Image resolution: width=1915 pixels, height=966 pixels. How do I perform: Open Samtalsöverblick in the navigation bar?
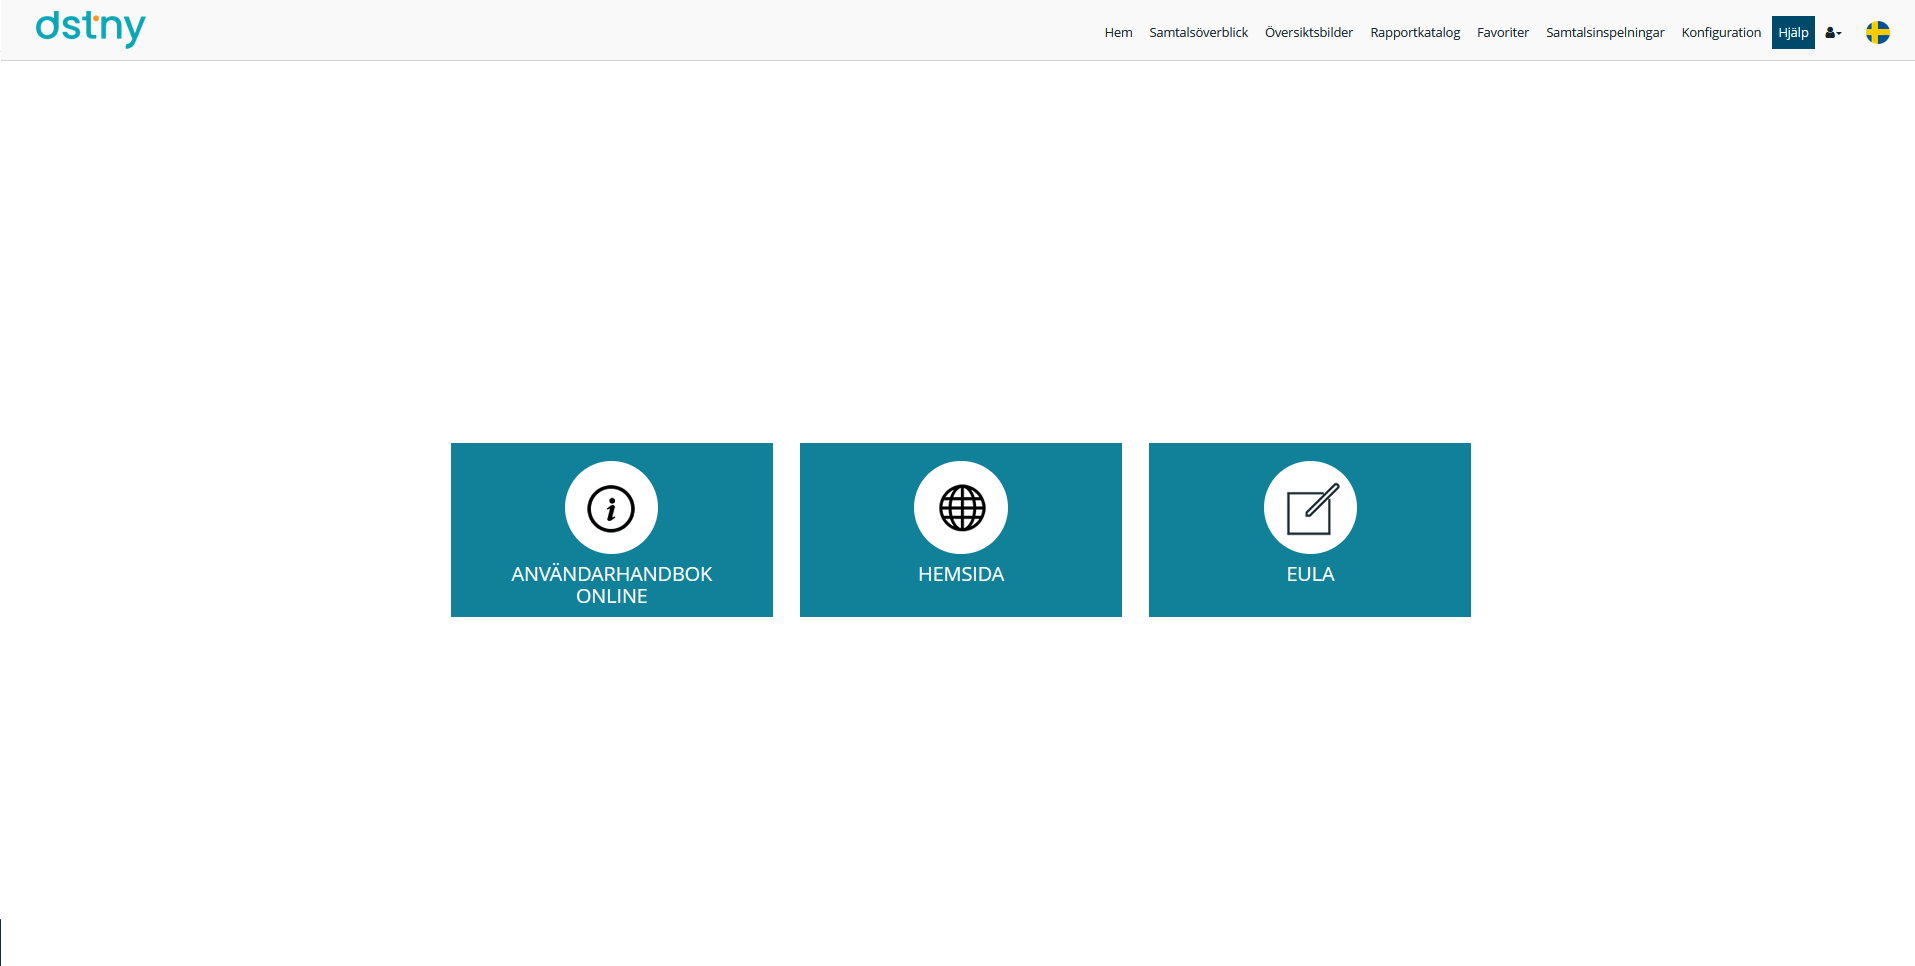pyautogui.click(x=1198, y=33)
